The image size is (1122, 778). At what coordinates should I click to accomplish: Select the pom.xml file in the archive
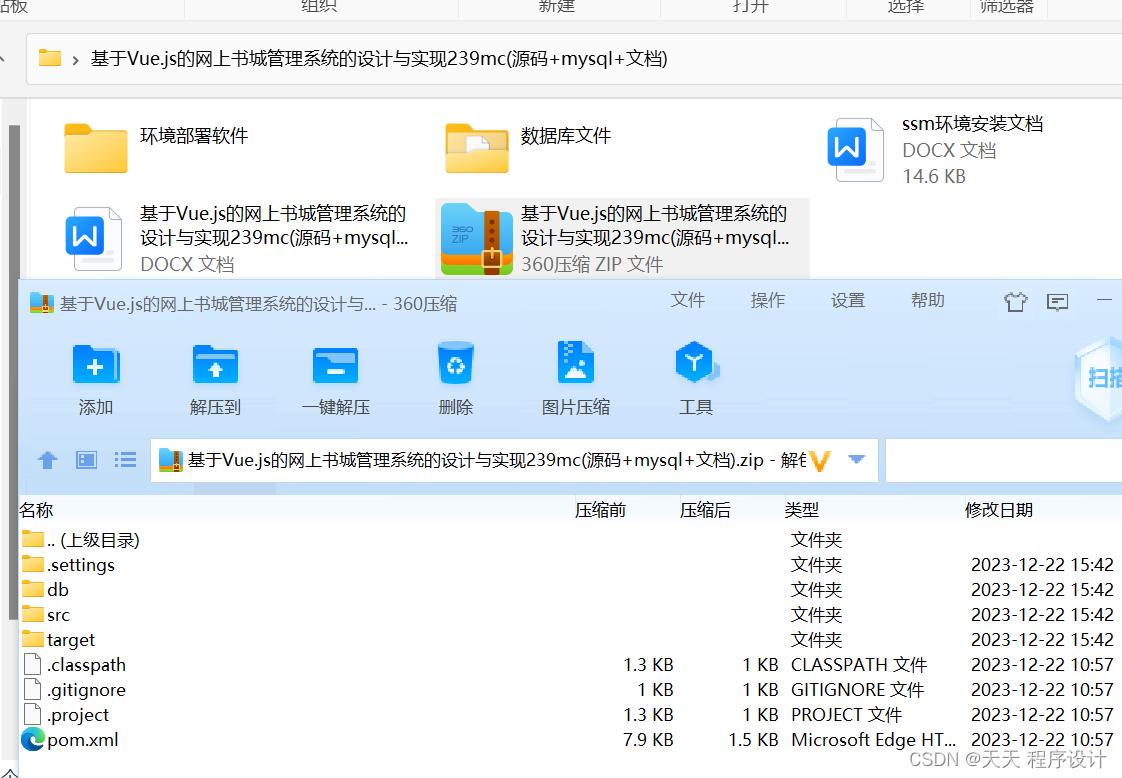tap(79, 740)
